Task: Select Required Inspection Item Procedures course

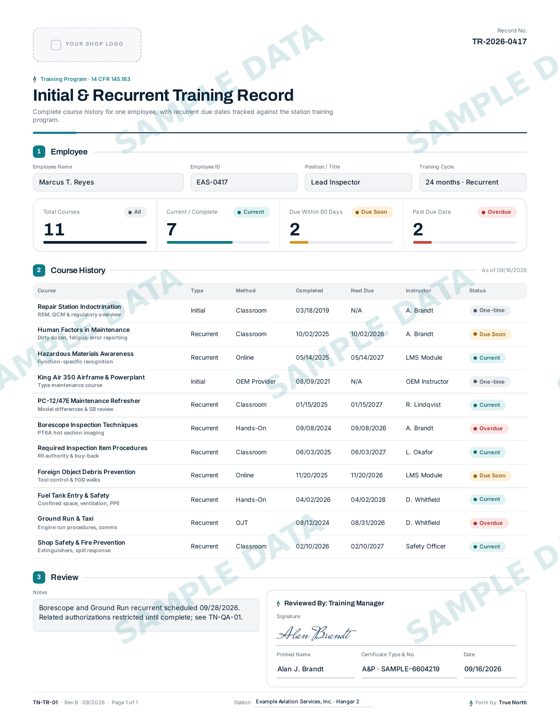Action: coord(280,452)
